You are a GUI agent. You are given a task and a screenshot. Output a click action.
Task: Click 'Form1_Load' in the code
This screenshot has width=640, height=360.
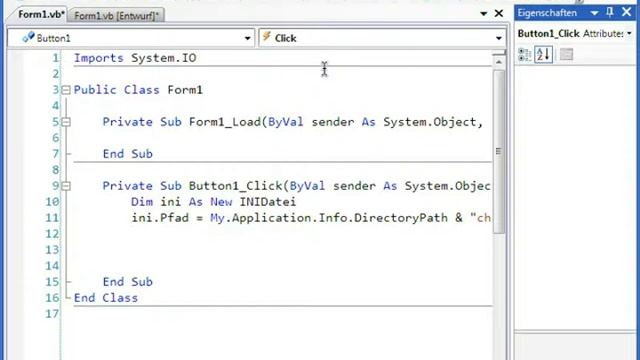(225, 122)
